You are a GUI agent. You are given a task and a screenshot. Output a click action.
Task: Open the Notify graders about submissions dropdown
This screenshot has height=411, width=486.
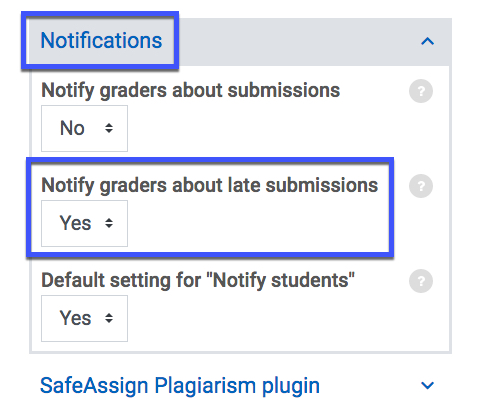click(x=84, y=128)
